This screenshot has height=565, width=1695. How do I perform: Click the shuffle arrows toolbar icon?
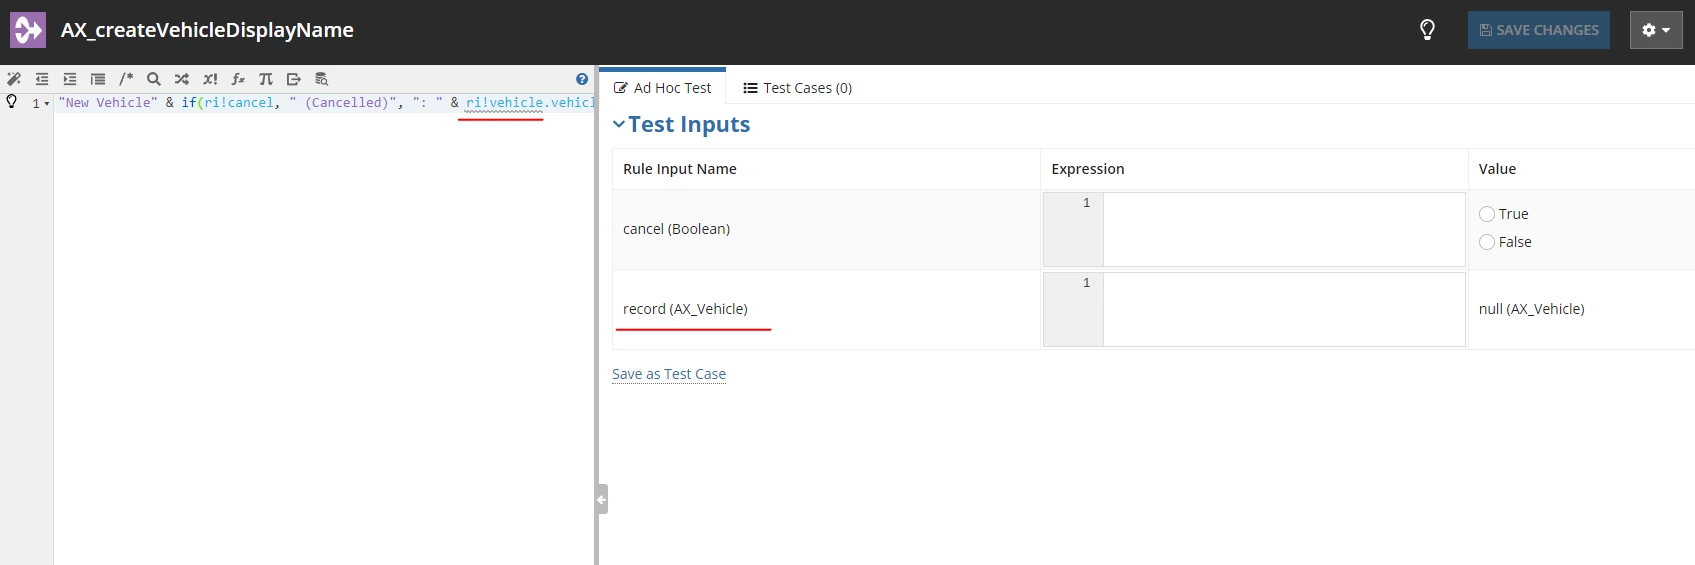[x=182, y=79]
